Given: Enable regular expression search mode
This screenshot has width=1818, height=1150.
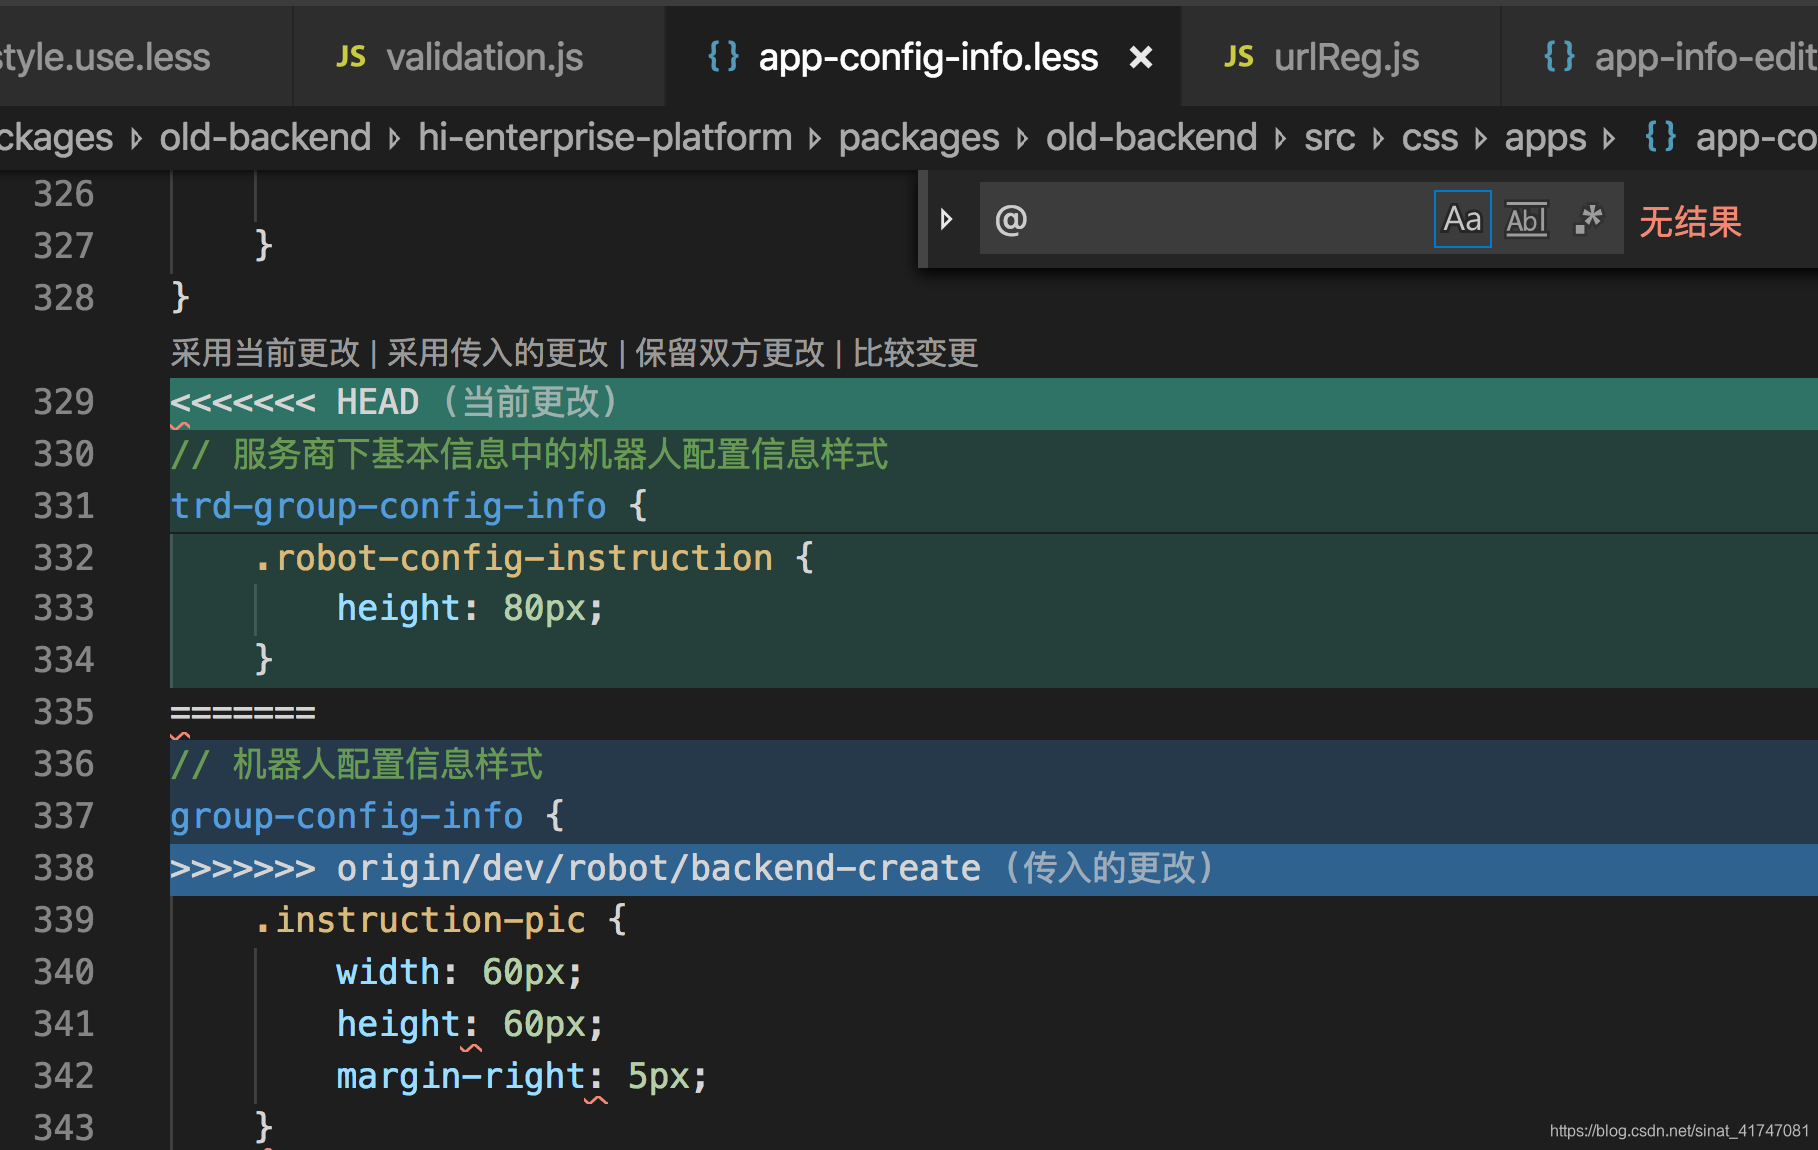Looking at the screenshot, I should coord(1588,219).
